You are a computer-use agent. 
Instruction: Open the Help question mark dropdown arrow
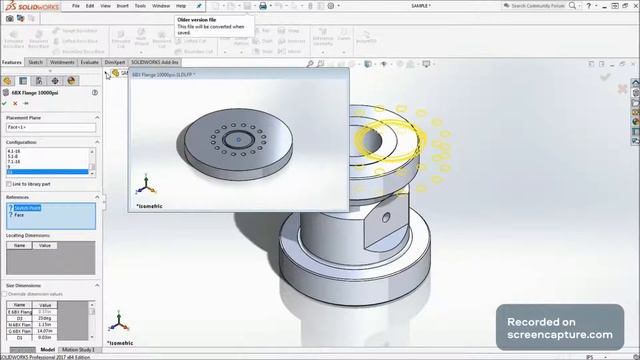(596, 6)
